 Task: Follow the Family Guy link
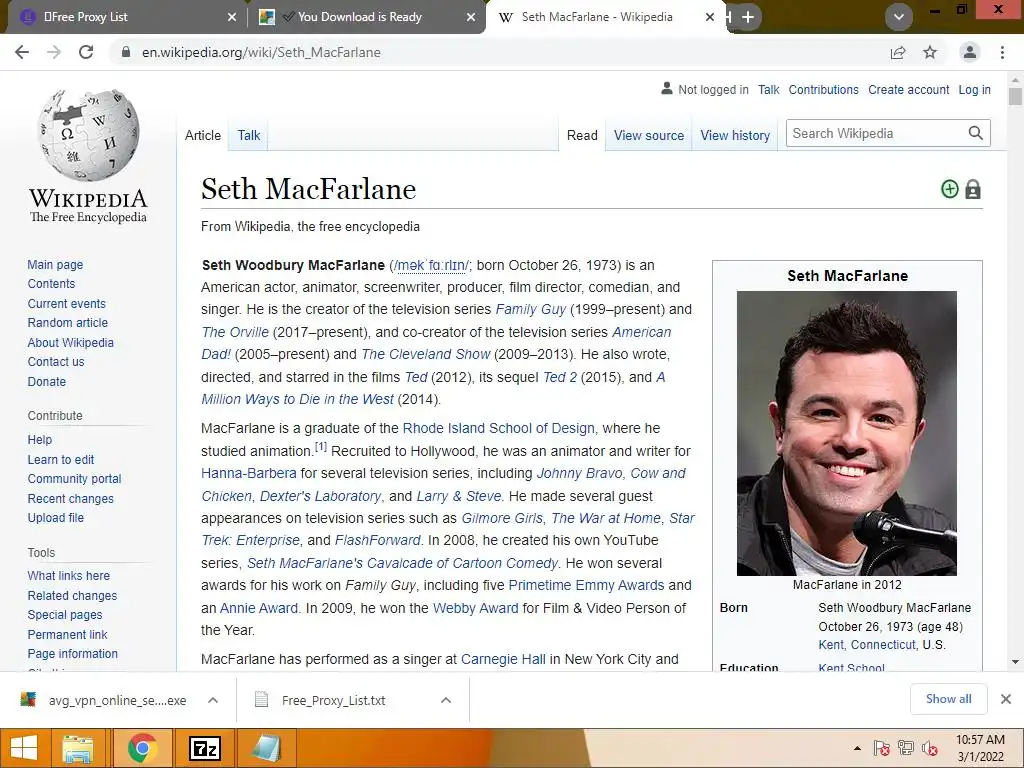(x=531, y=309)
